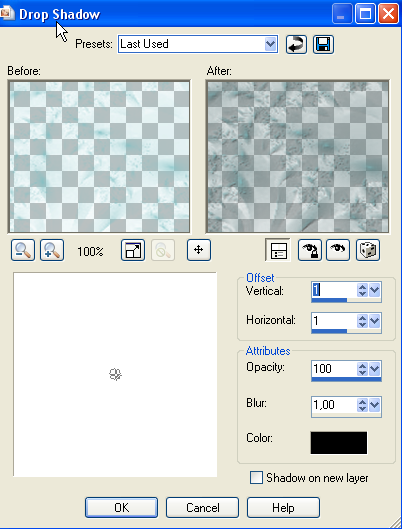Click the resize dialog preview icon
The image size is (402, 529).
coord(133,250)
